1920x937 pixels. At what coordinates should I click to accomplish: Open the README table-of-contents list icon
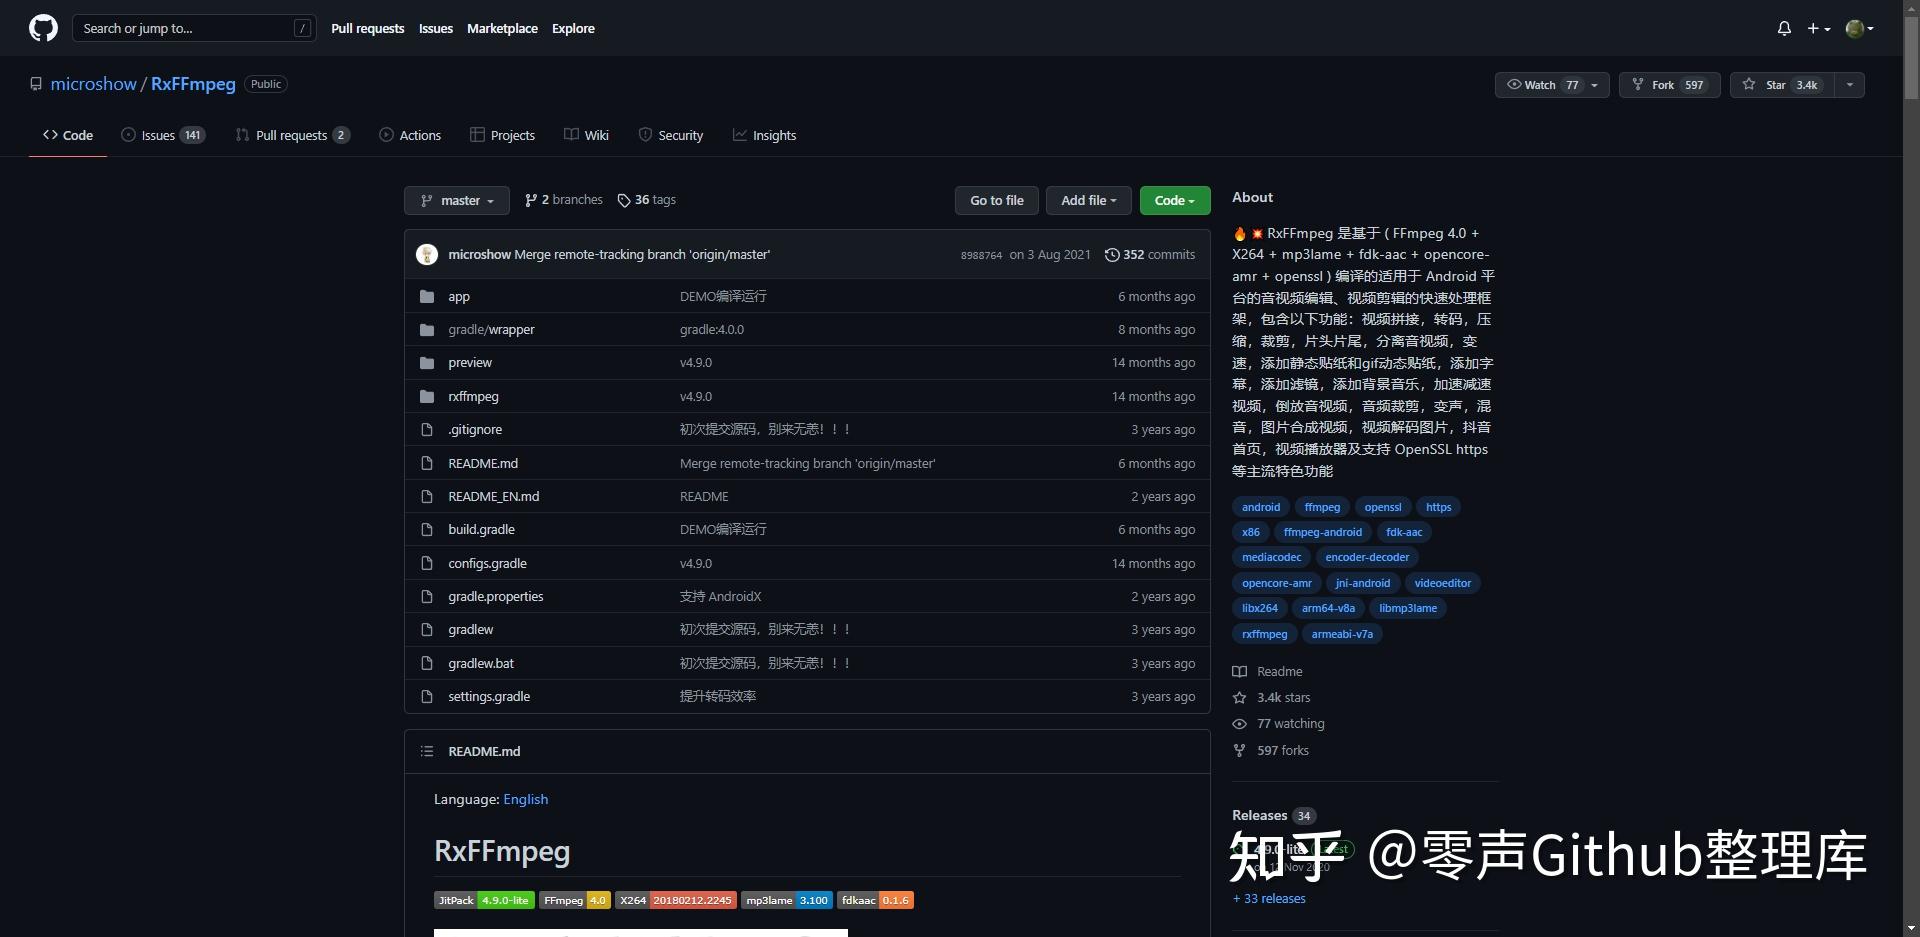426,751
